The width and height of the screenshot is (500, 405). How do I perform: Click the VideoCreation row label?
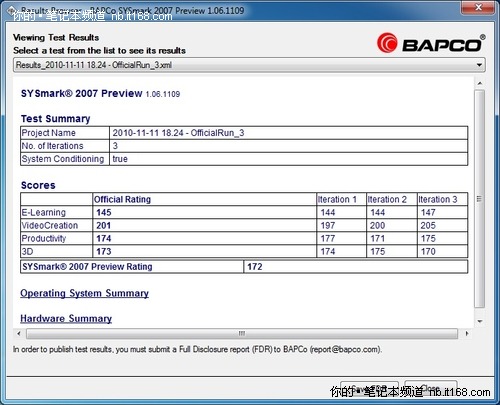(x=50, y=225)
